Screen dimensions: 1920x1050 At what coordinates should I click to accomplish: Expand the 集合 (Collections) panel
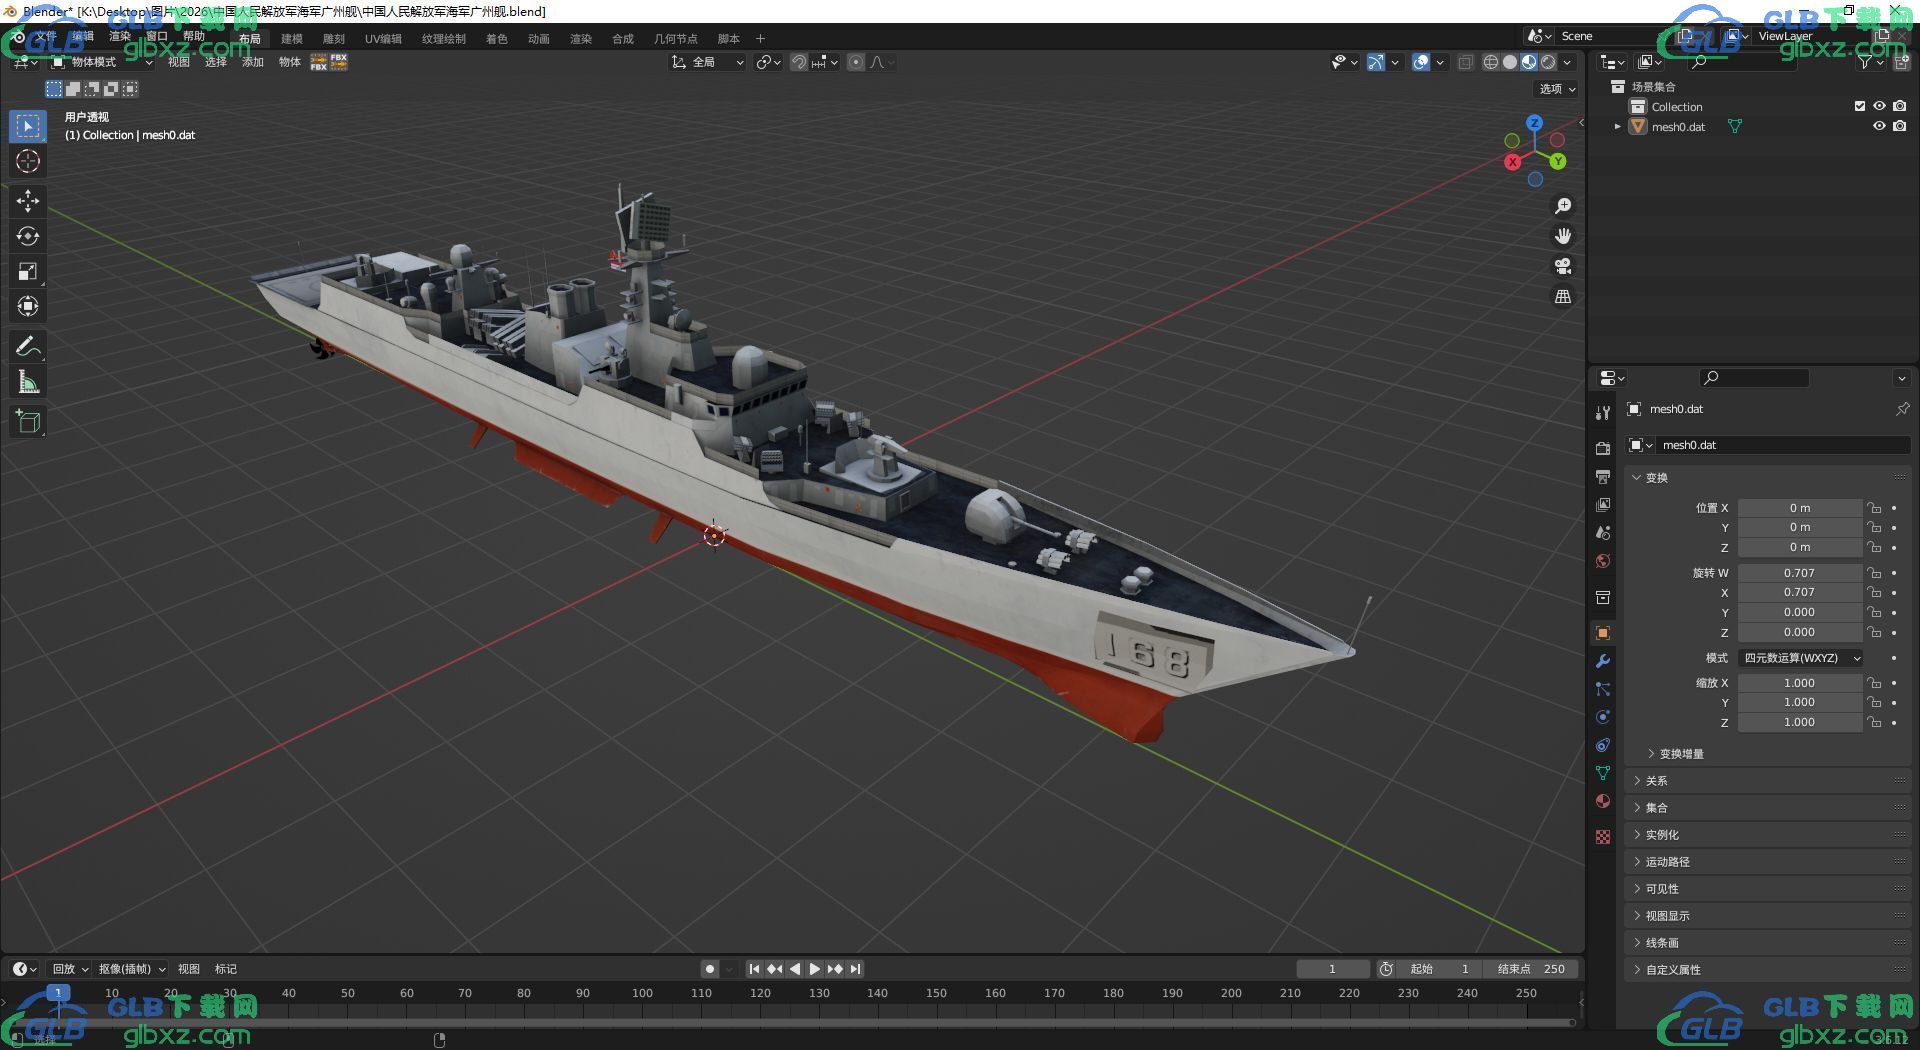coord(1768,808)
